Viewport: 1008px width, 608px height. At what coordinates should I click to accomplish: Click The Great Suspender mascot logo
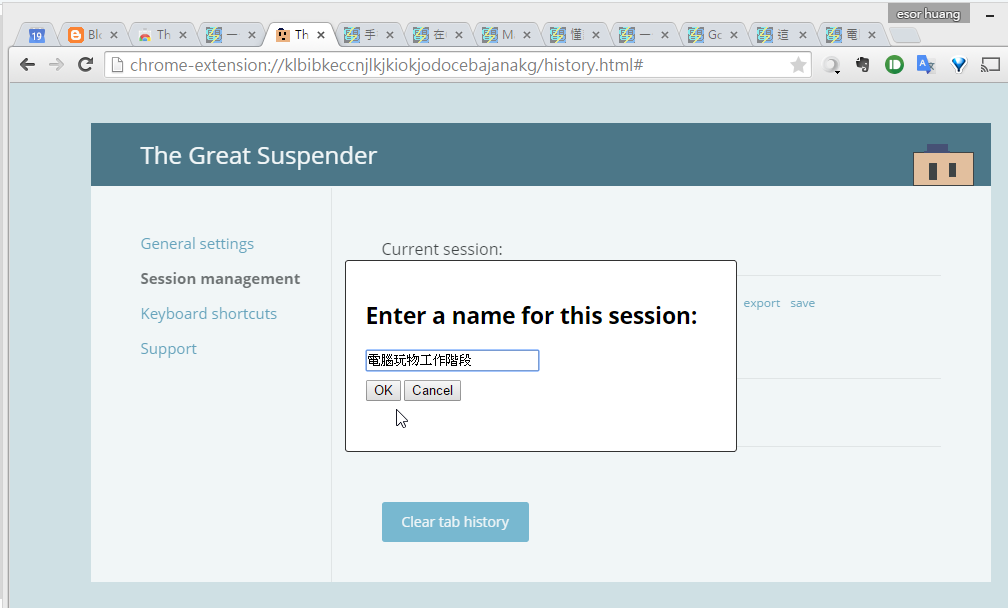943,165
